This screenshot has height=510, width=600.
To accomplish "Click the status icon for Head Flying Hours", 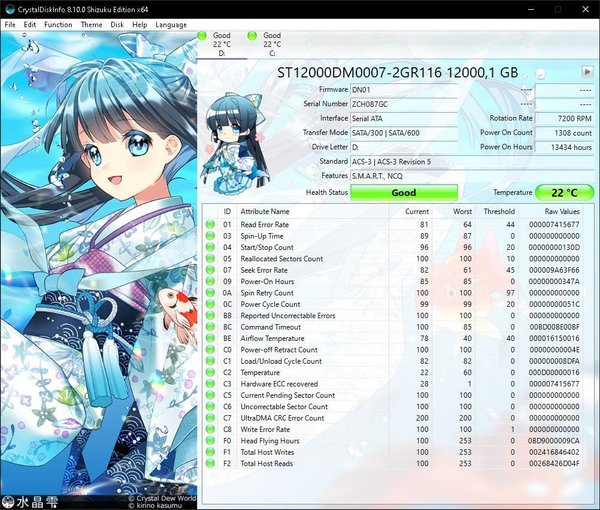I will coord(210,441).
